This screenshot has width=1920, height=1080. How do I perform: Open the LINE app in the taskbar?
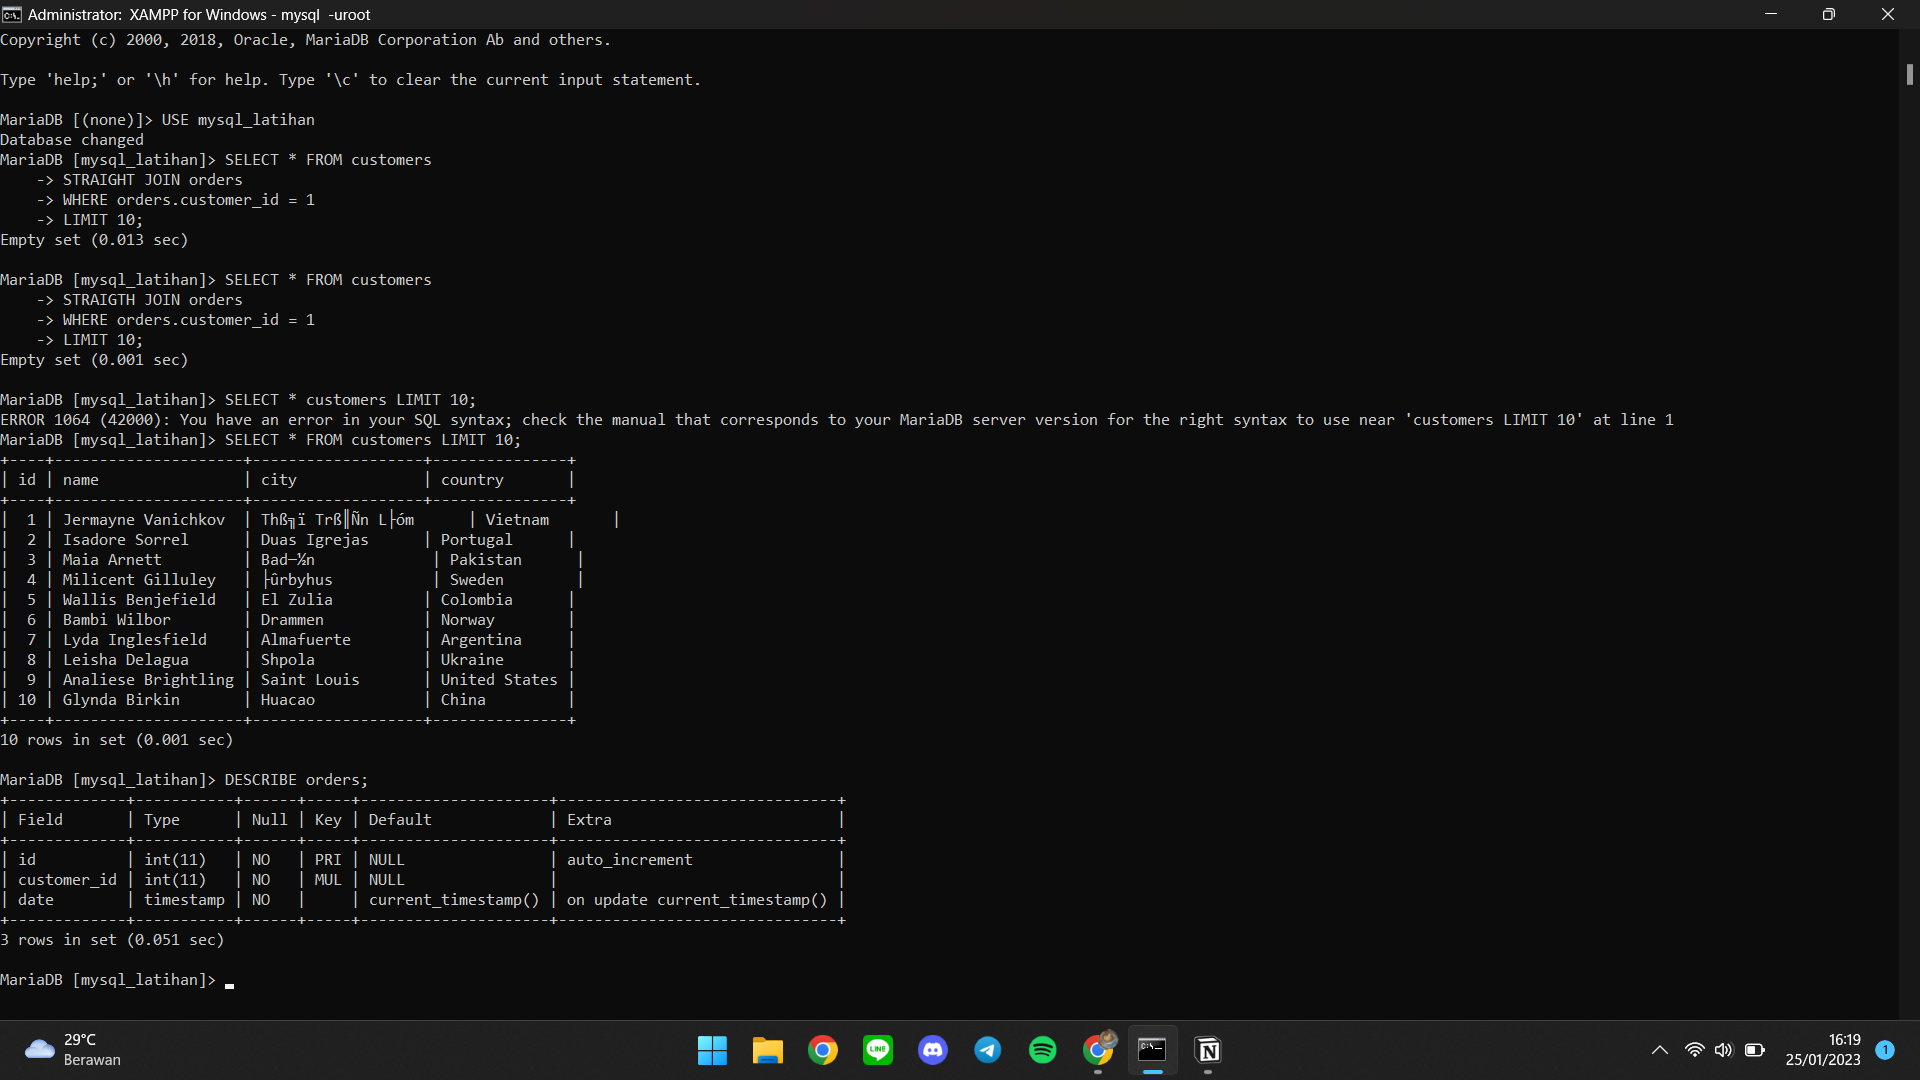tap(878, 1050)
